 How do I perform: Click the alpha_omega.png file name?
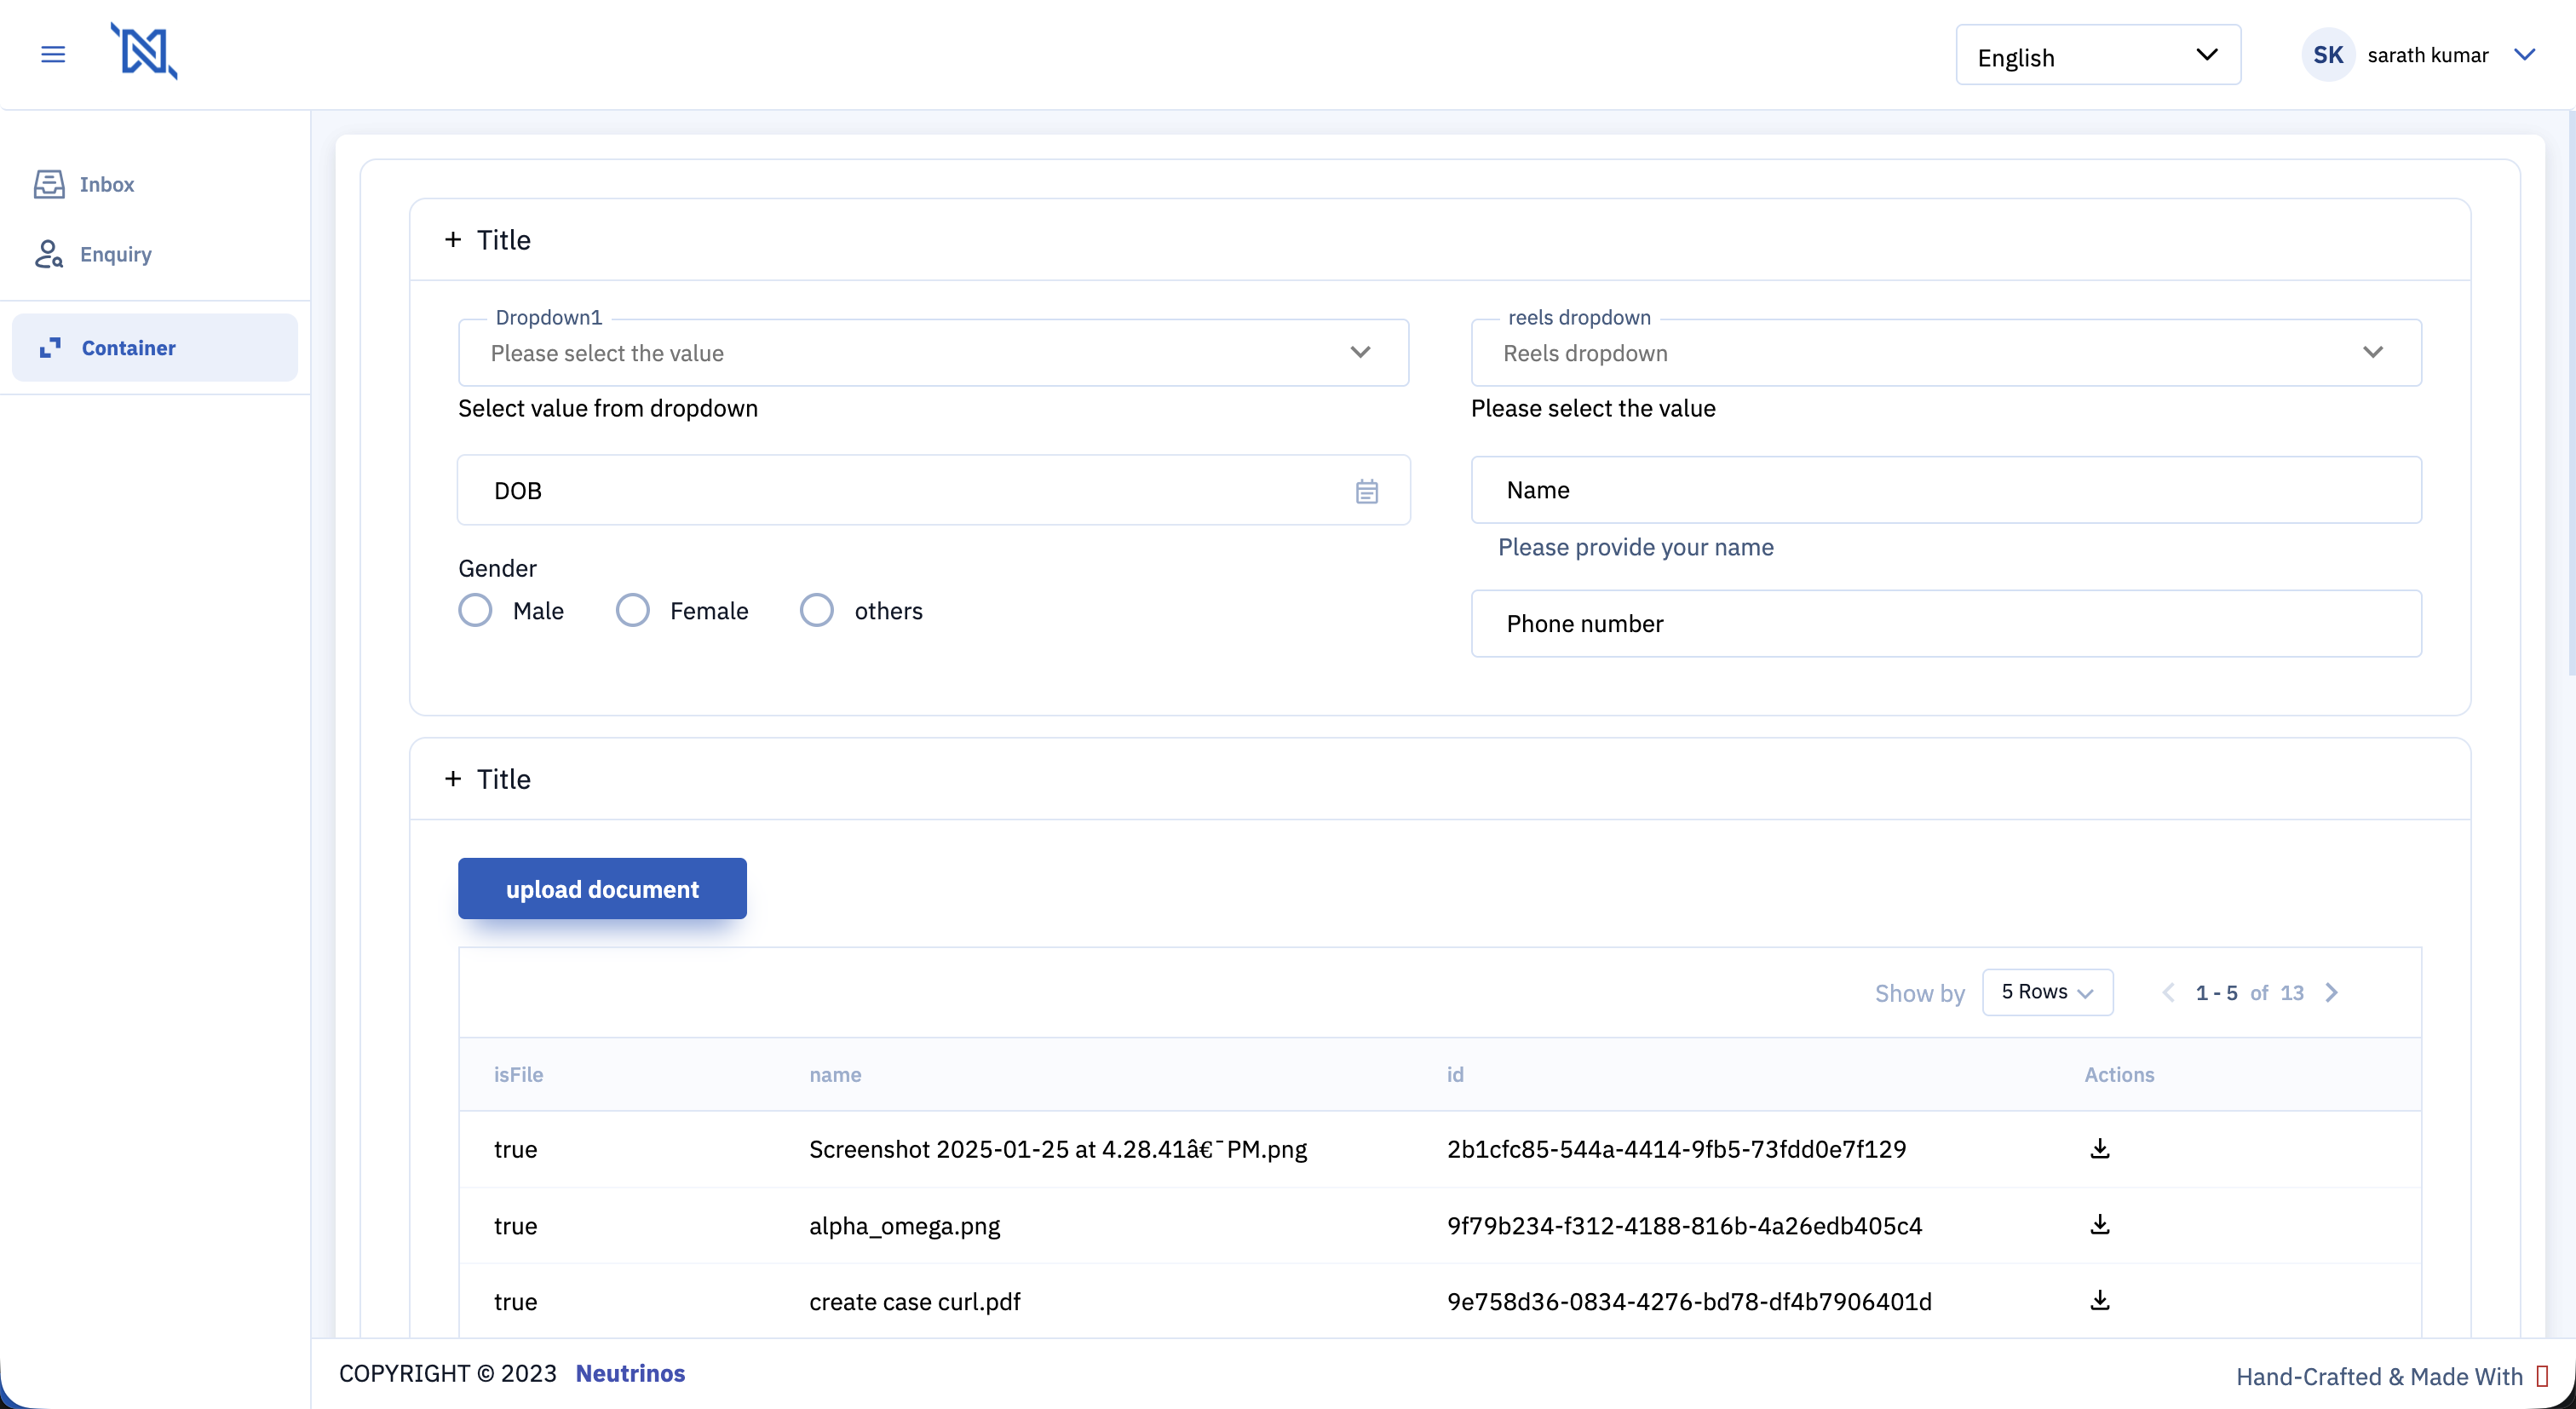click(x=904, y=1225)
